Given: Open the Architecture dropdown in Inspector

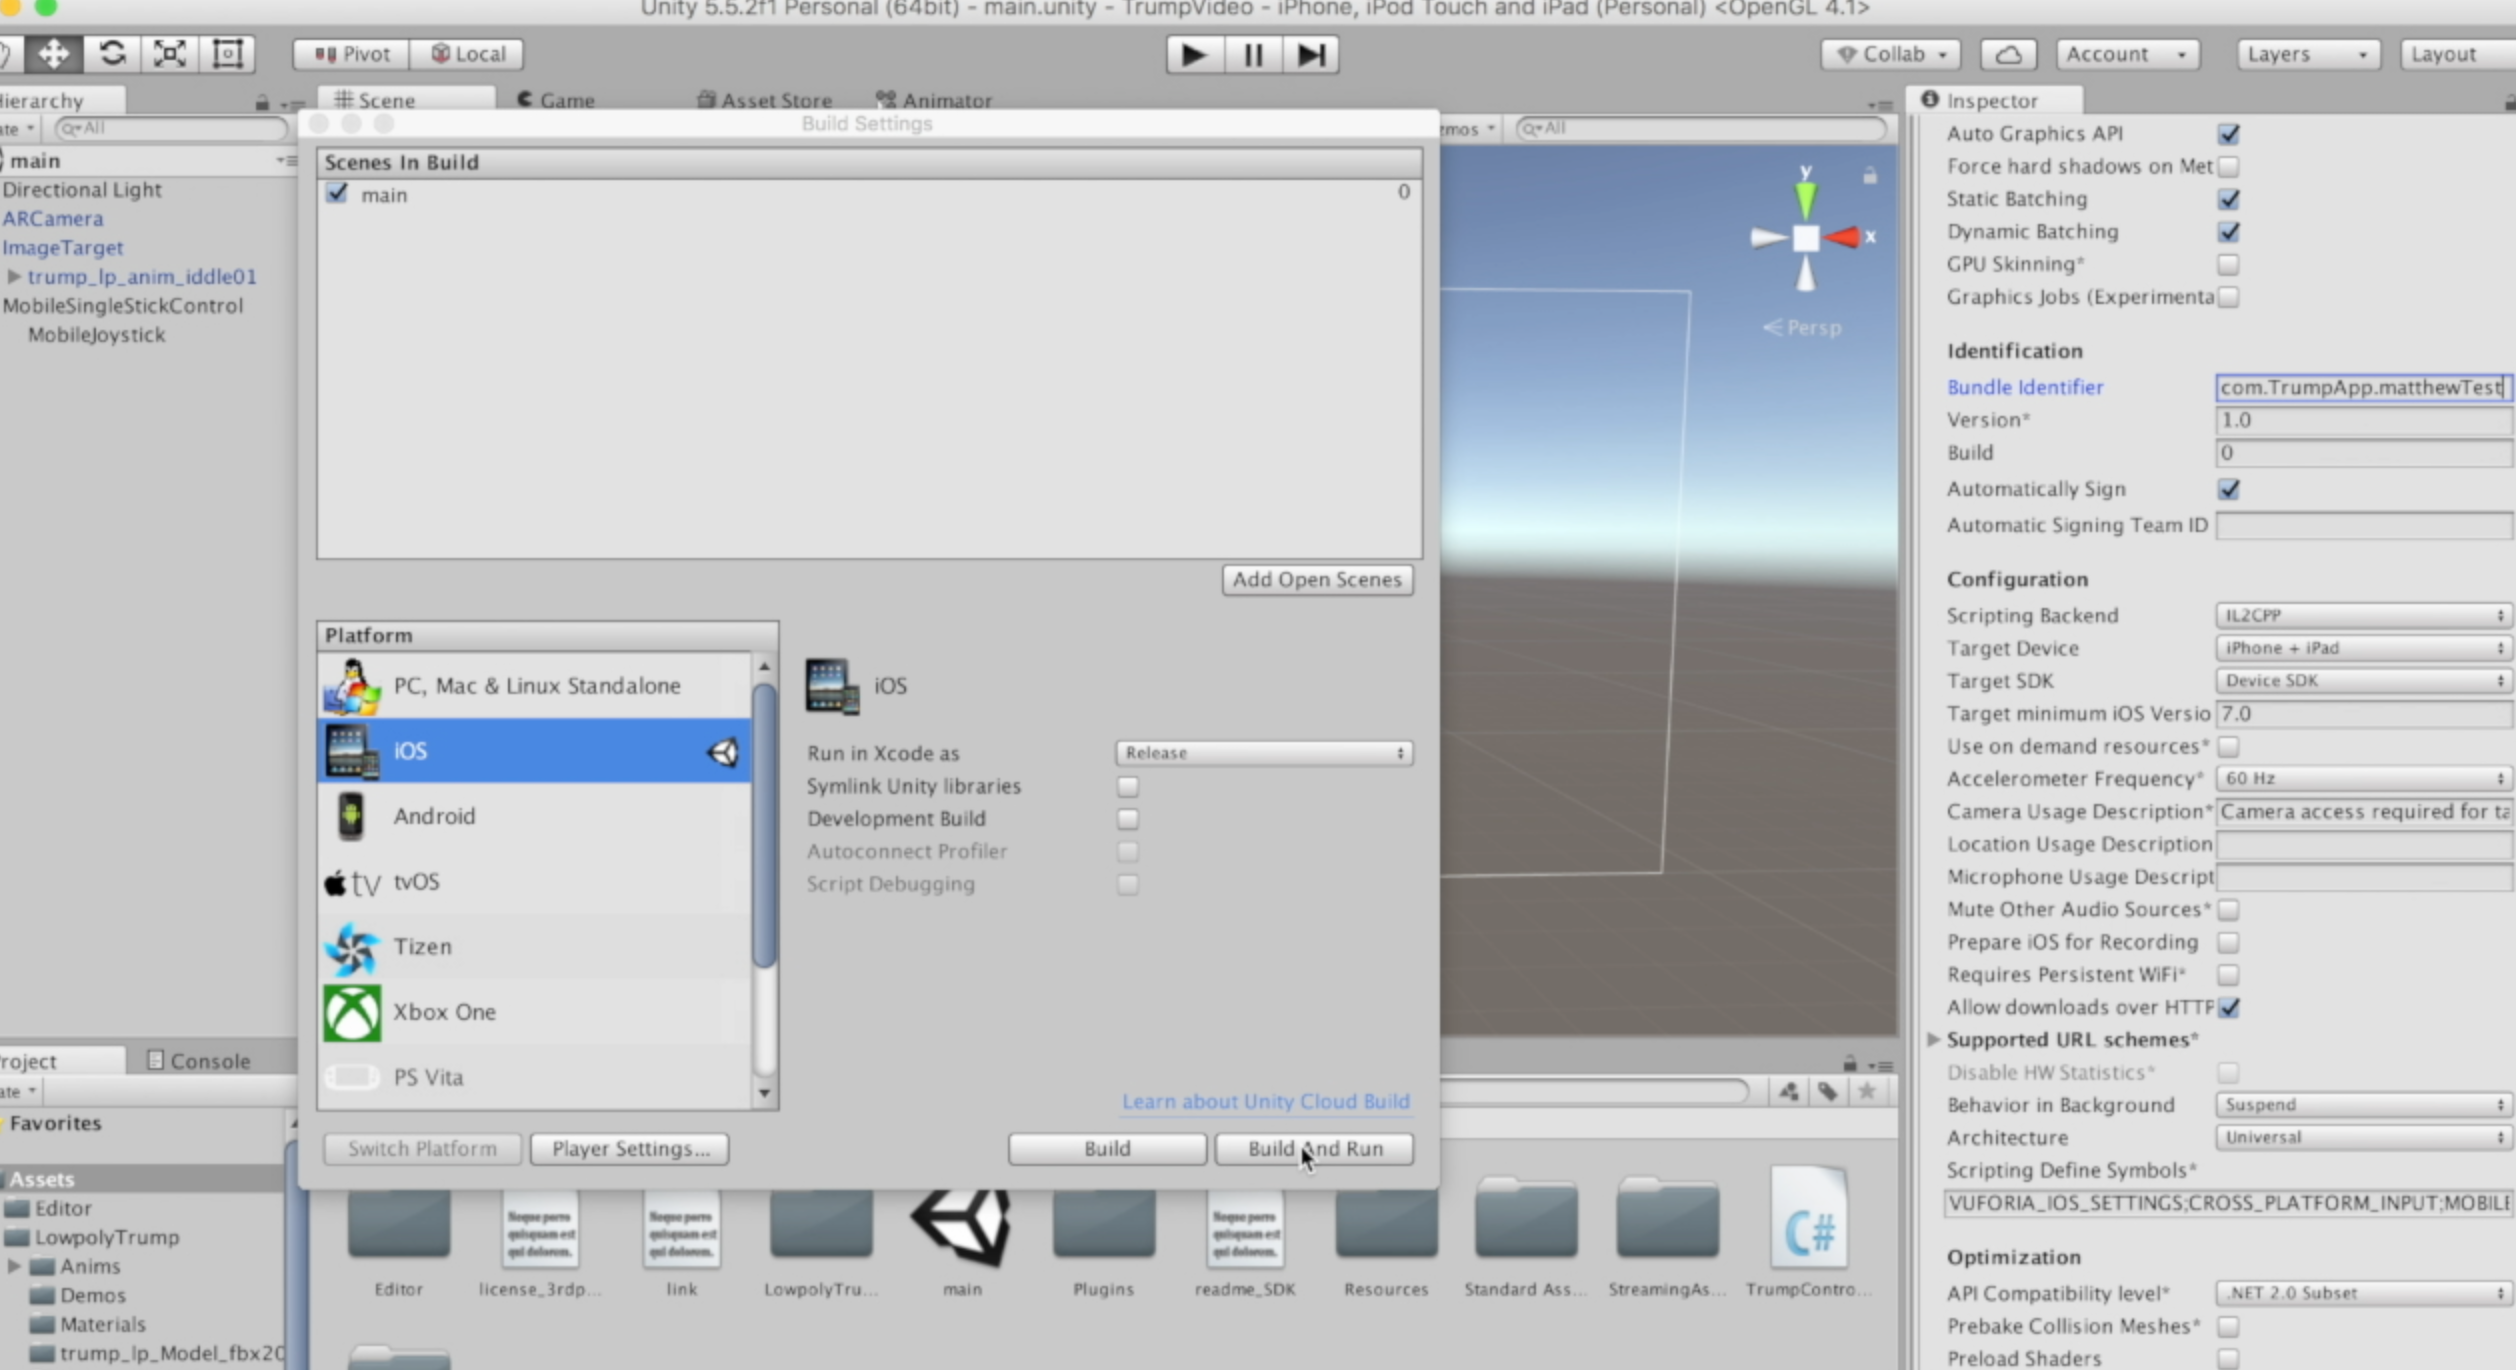Looking at the screenshot, I should (x=2361, y=1135).
